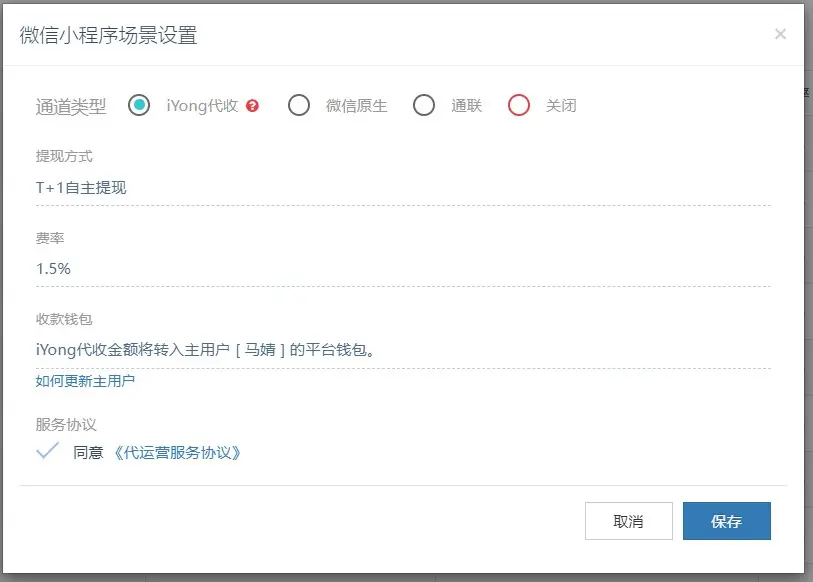Choose the 微信原生 channel type option

(299, 105)
